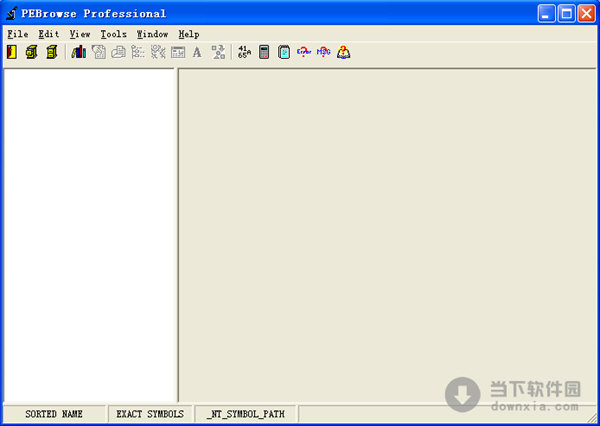Open the calculator tool icon
600x426 pixels.
(x=264, y=52)
